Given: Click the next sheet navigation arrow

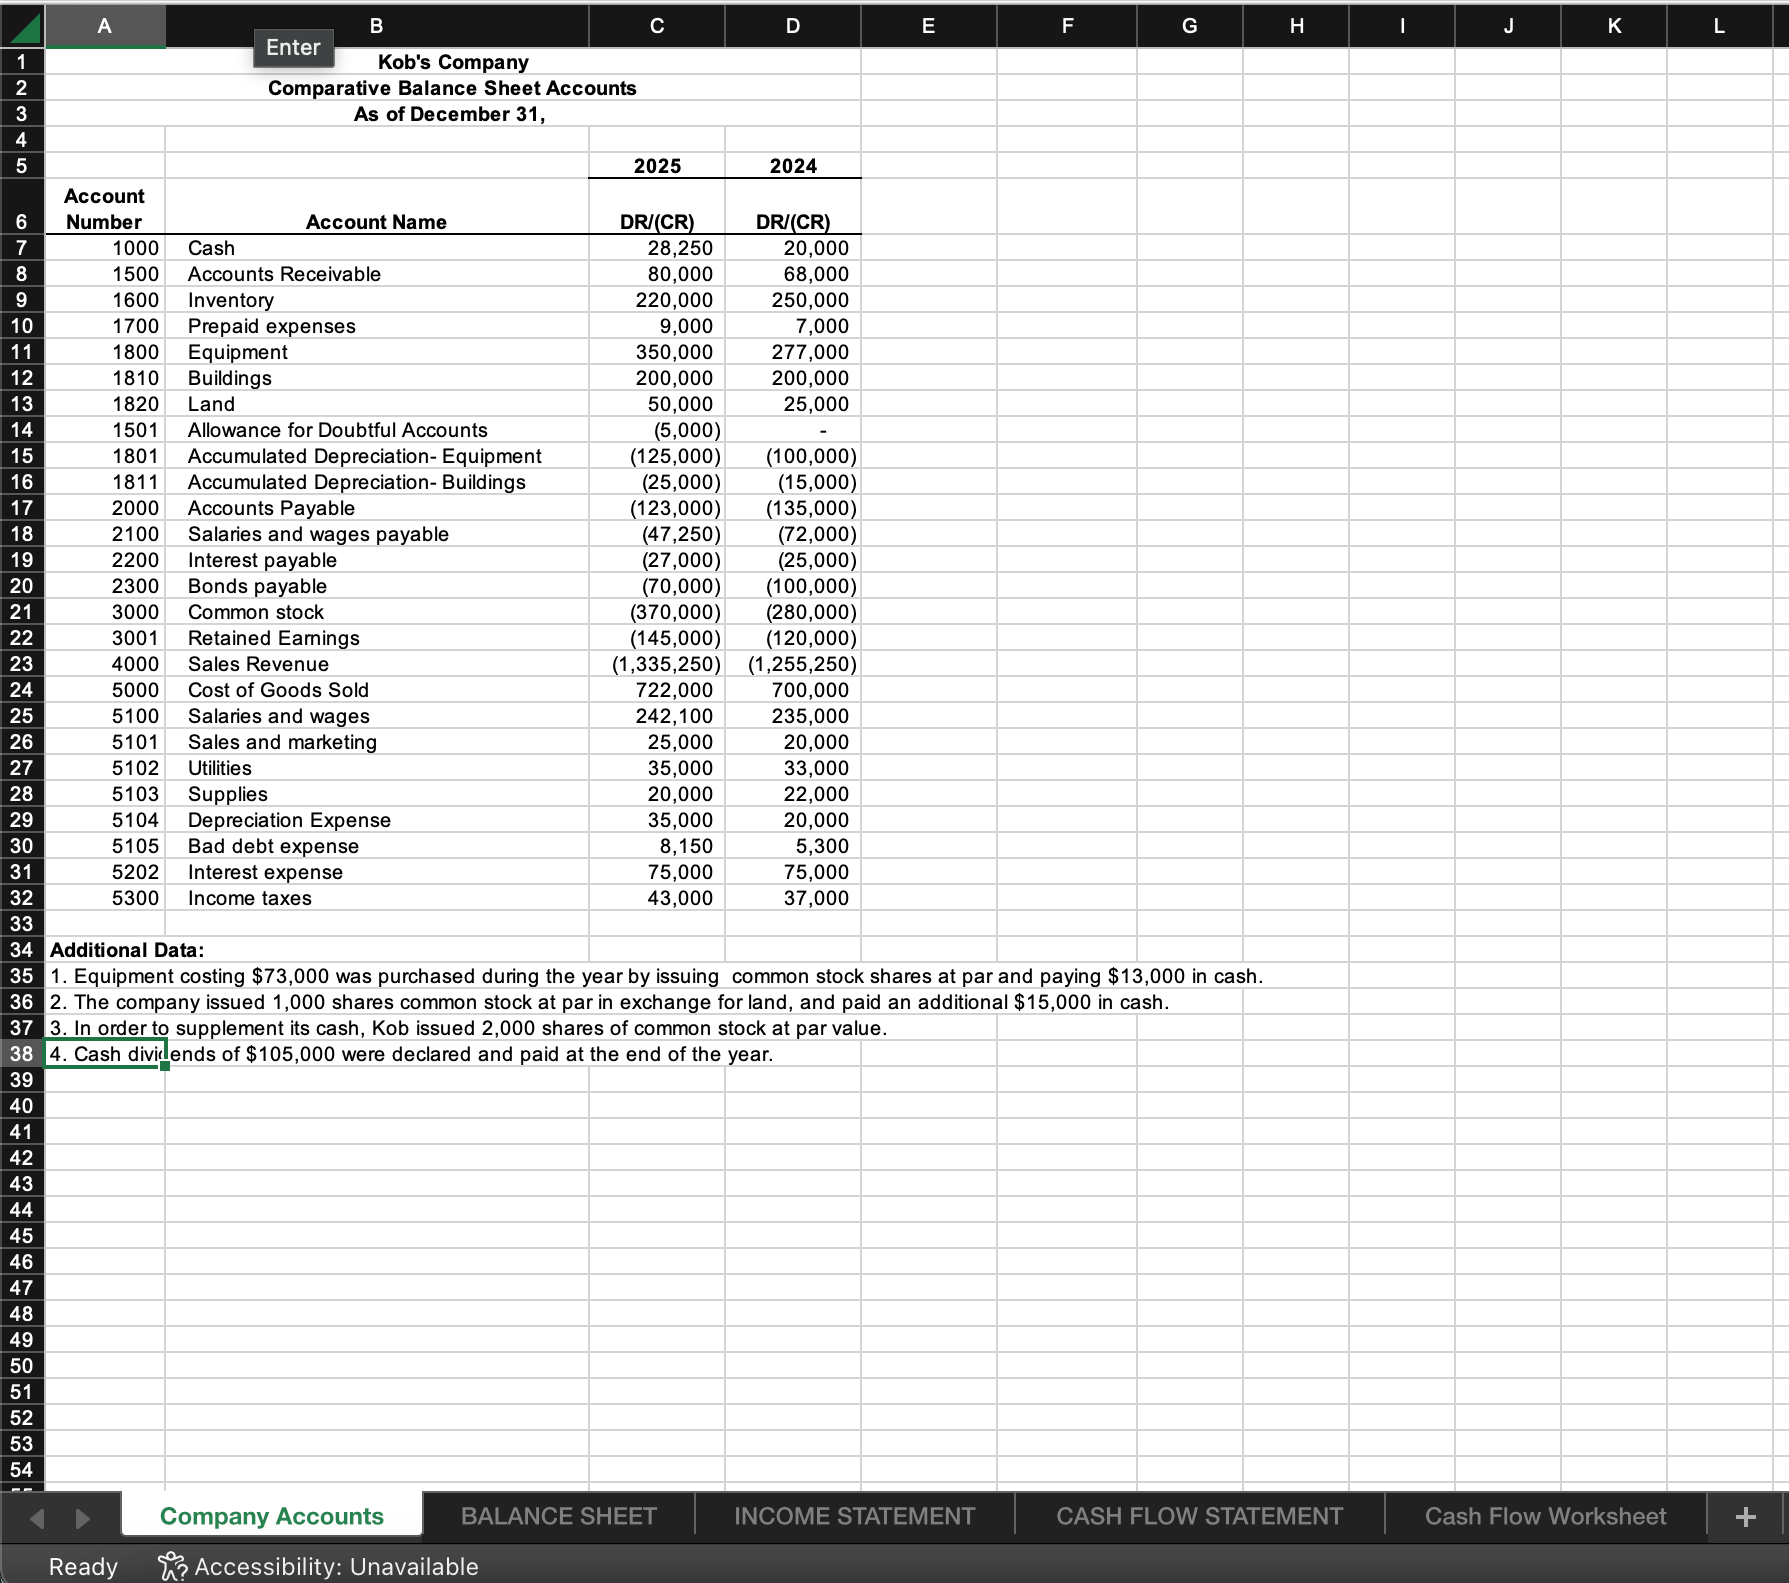Looking at the screenshot, I should point(82,1515).
